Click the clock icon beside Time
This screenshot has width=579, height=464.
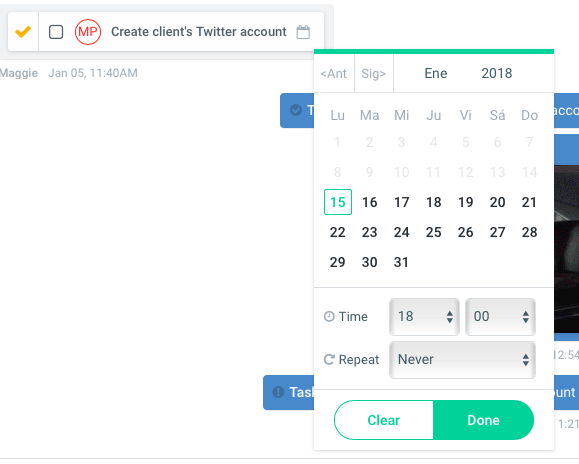[329, 317]
